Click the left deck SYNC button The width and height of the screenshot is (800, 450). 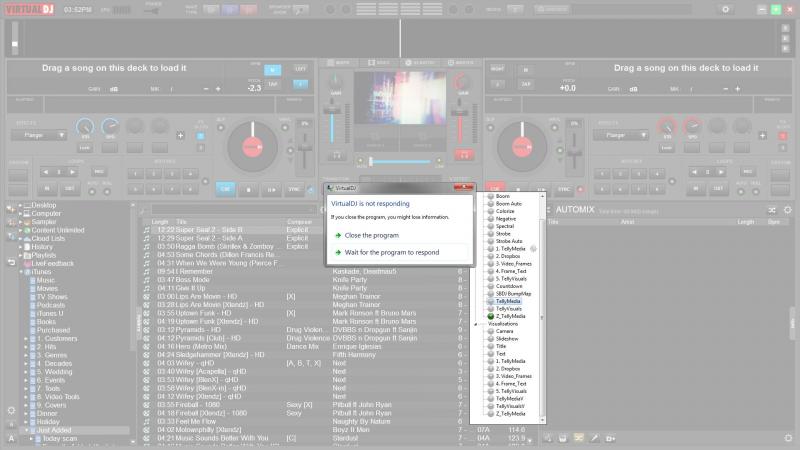[x=294, y=189]
